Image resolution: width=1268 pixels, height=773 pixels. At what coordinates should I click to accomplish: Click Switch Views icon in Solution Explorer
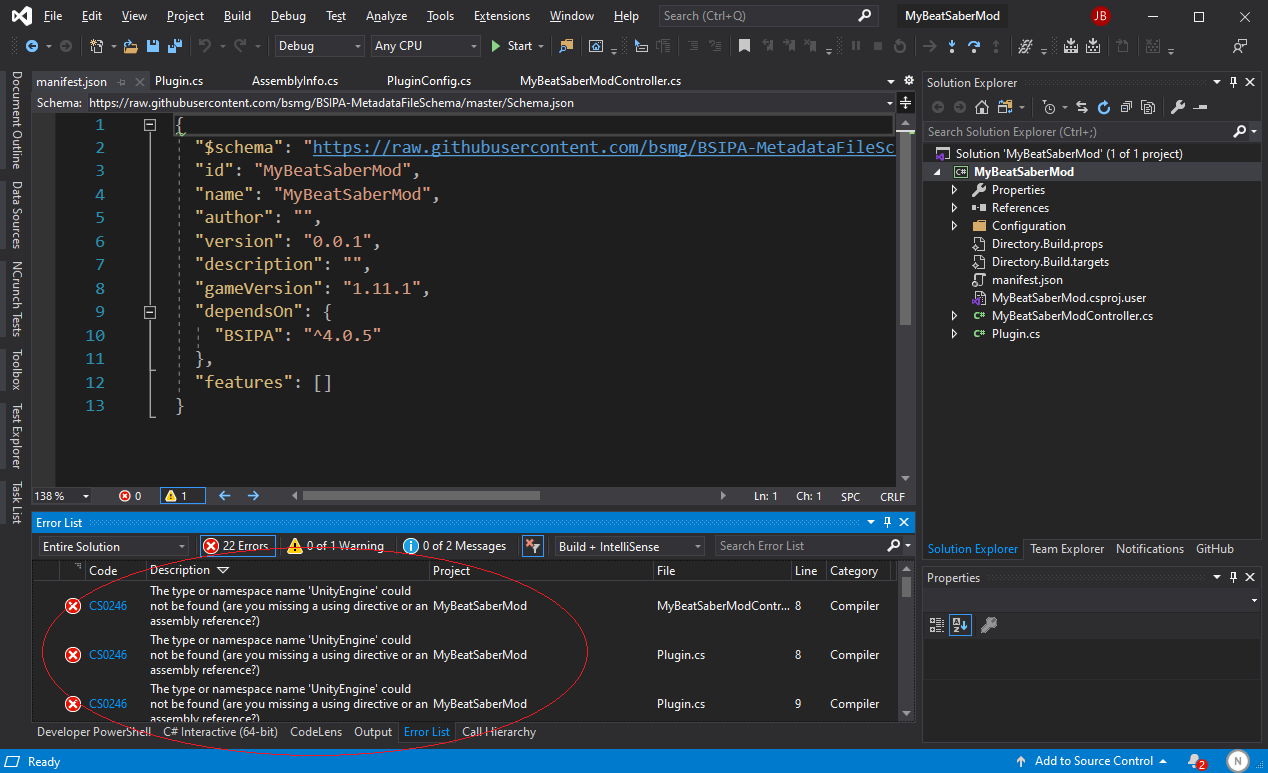point(1005,107)
